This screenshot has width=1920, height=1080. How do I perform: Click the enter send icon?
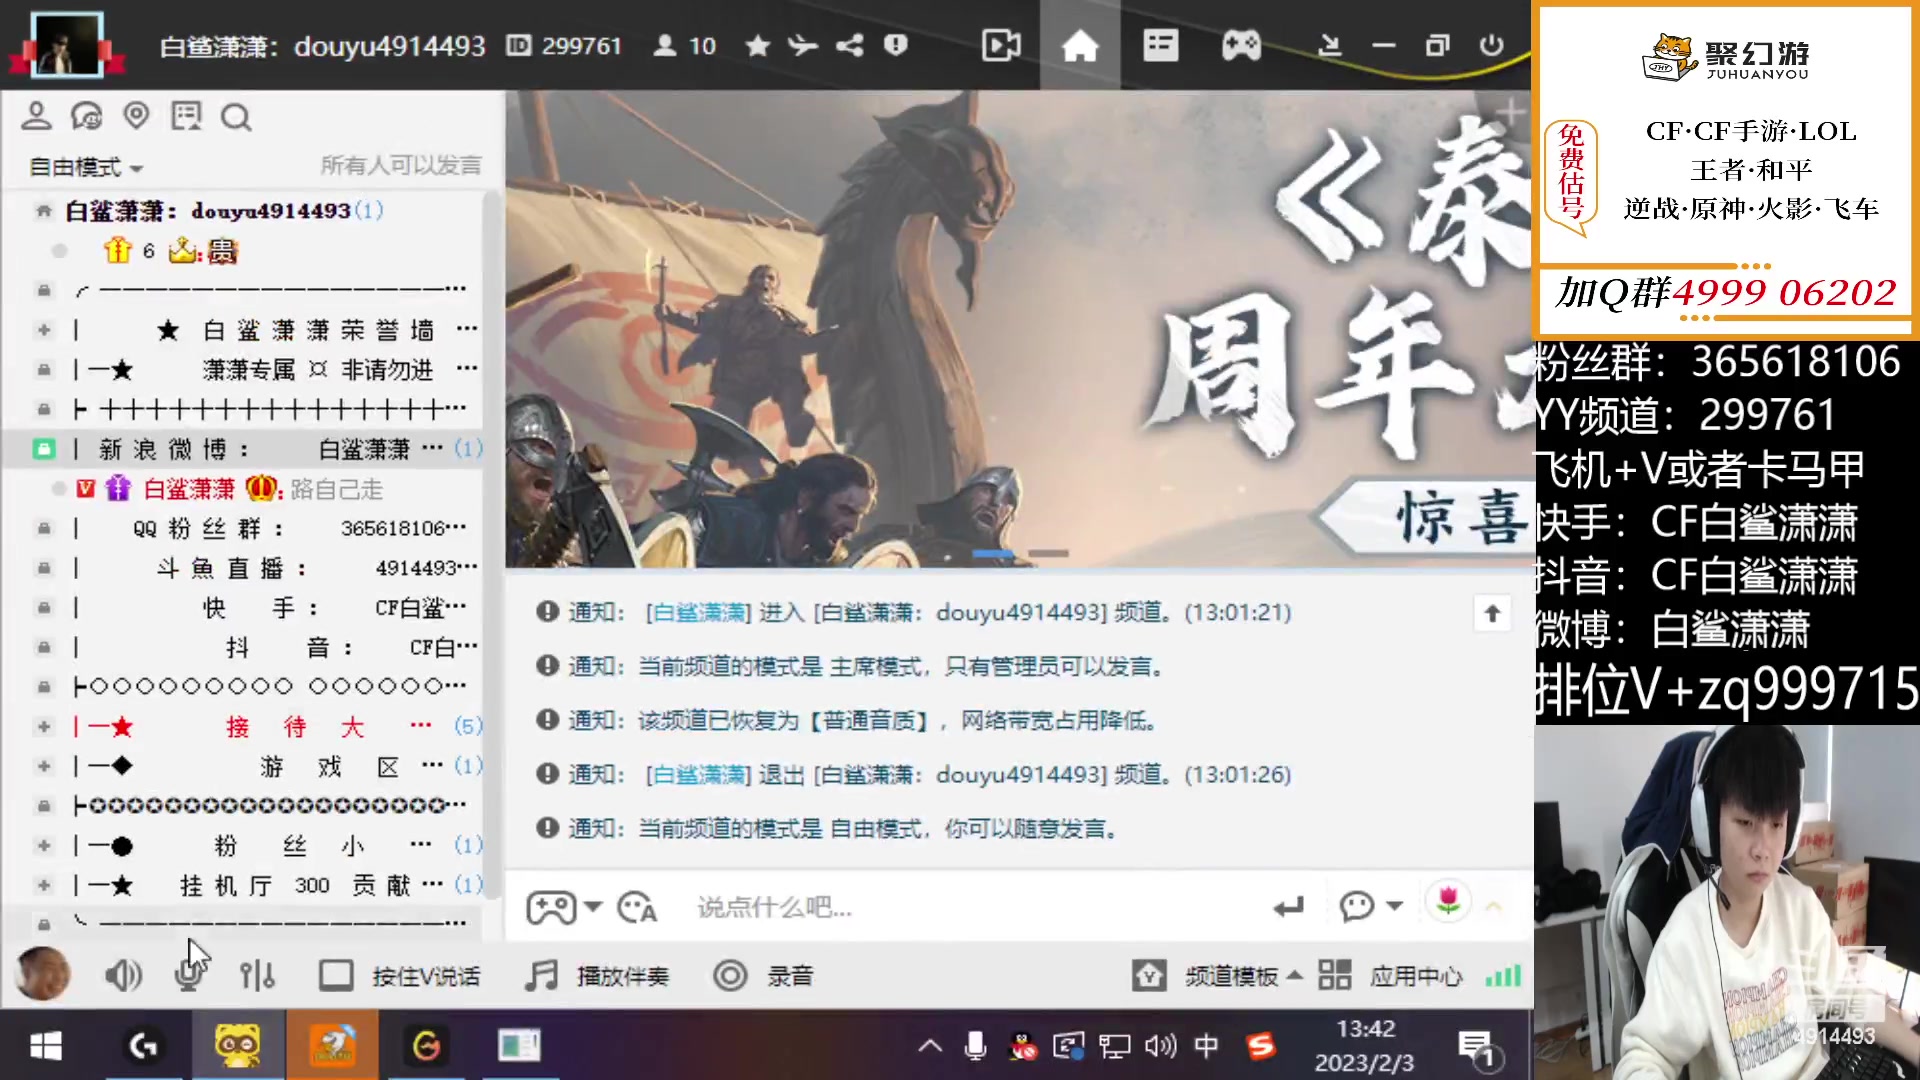pos(1289,907)
